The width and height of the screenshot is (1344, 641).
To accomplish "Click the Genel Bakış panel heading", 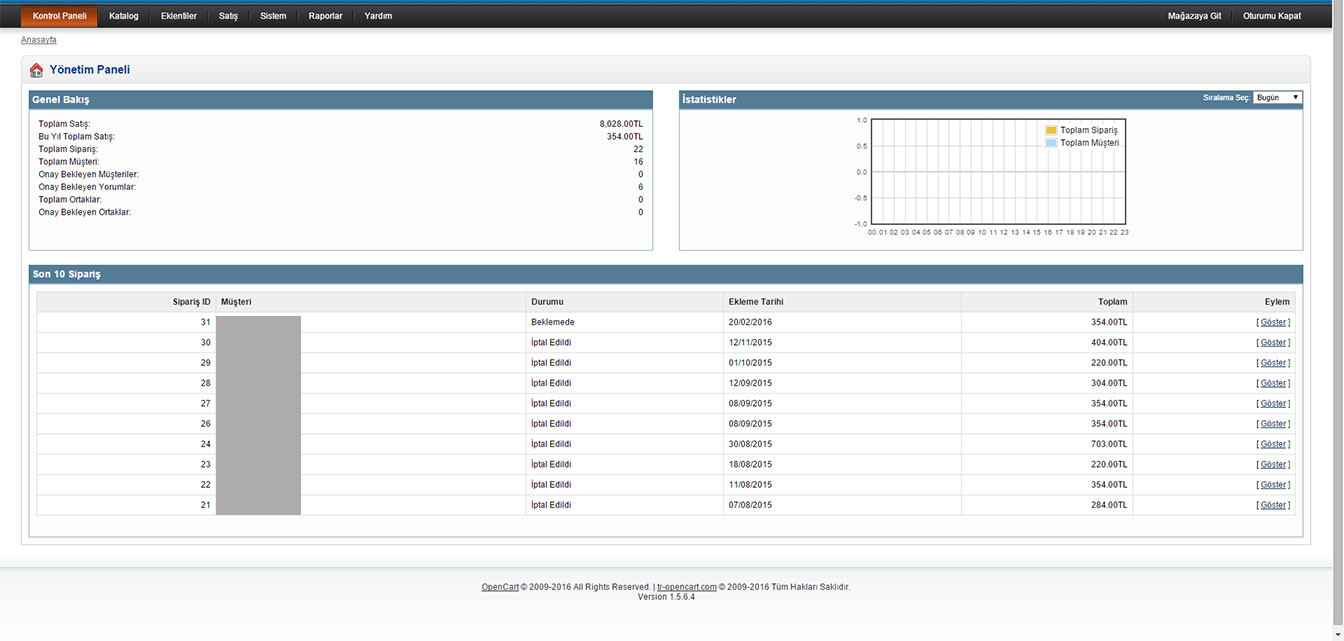I will click(61, 100).
